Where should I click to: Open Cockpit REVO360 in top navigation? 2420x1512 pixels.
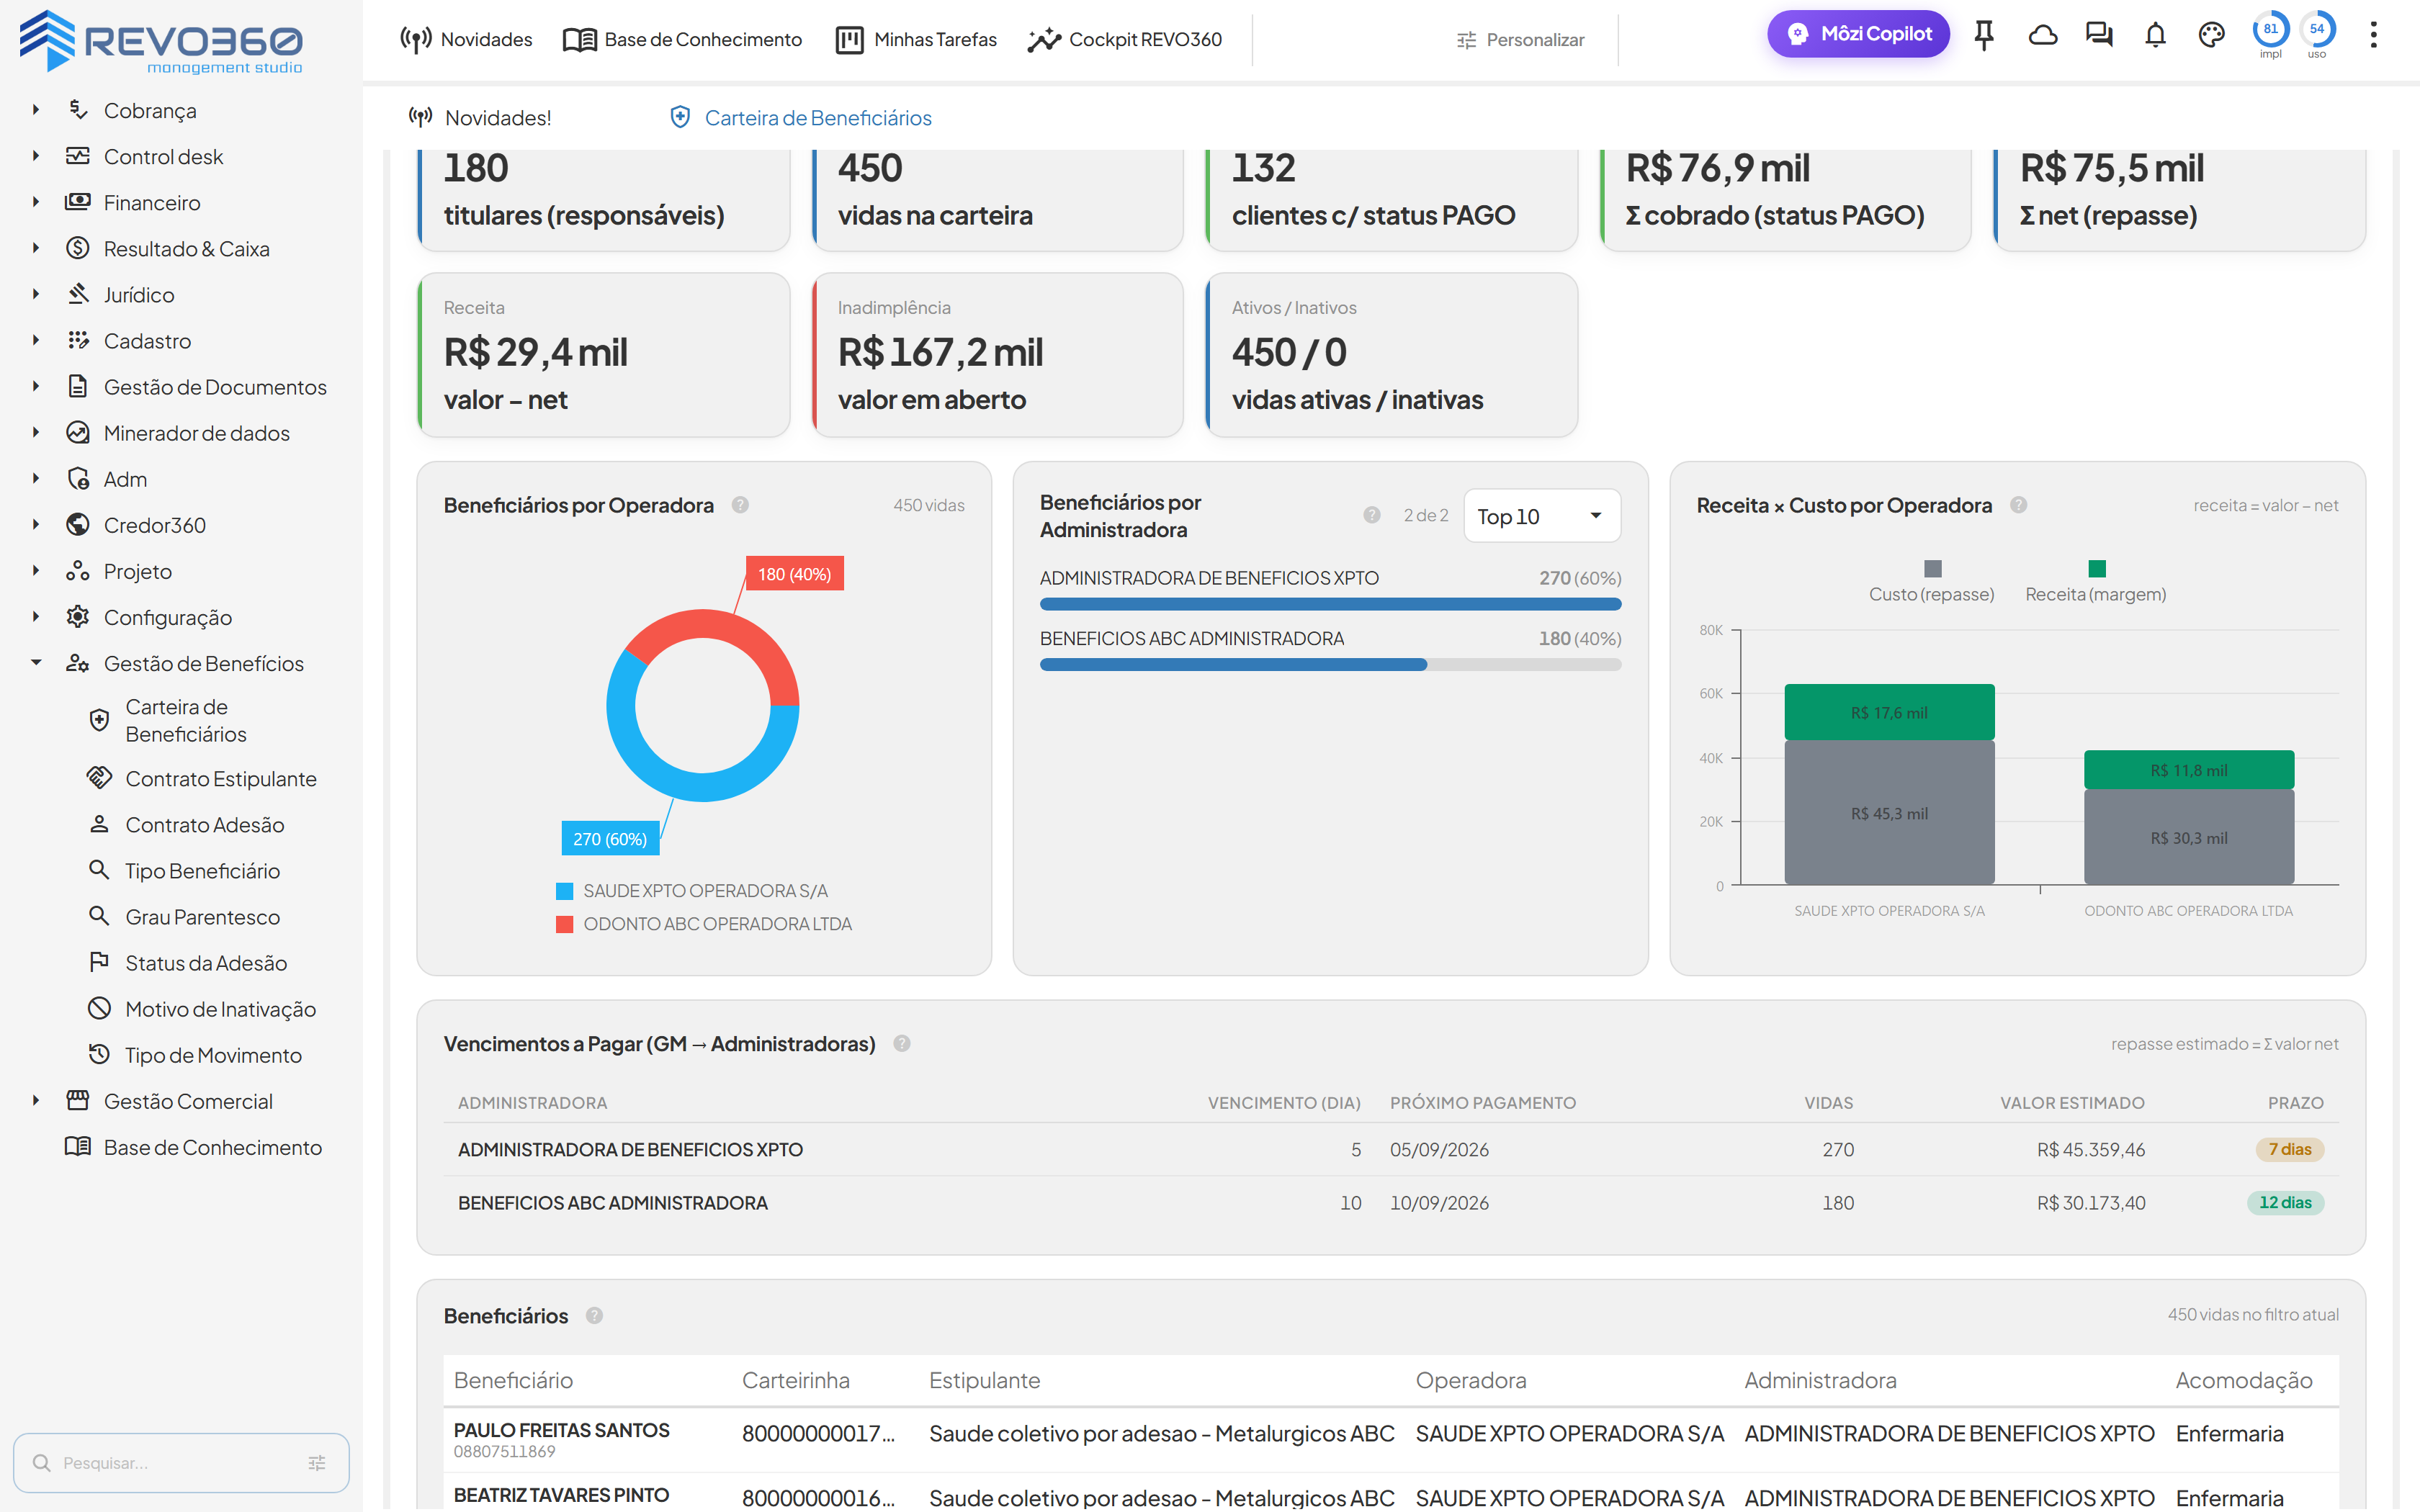[1125, 40]
